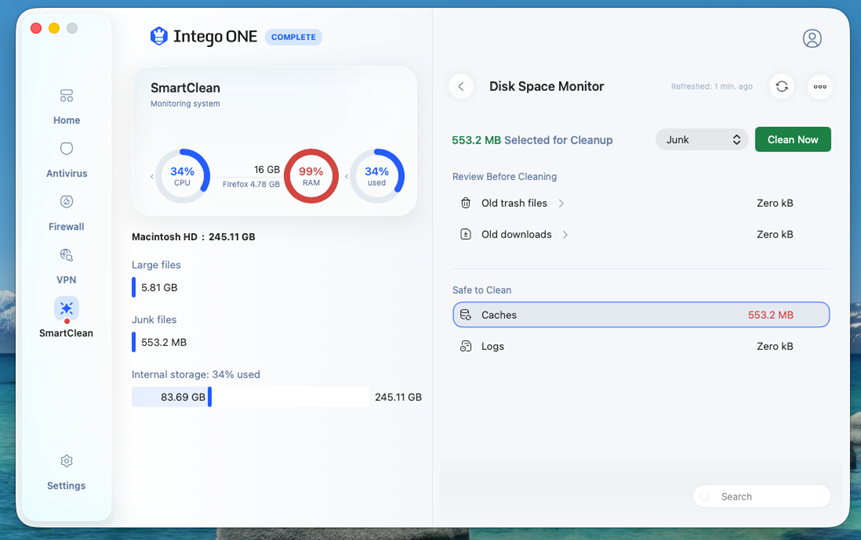Click the 553.2 MB Selected for Cleanup text
This screenshot has height=540, width=861.
click(532, 140)
